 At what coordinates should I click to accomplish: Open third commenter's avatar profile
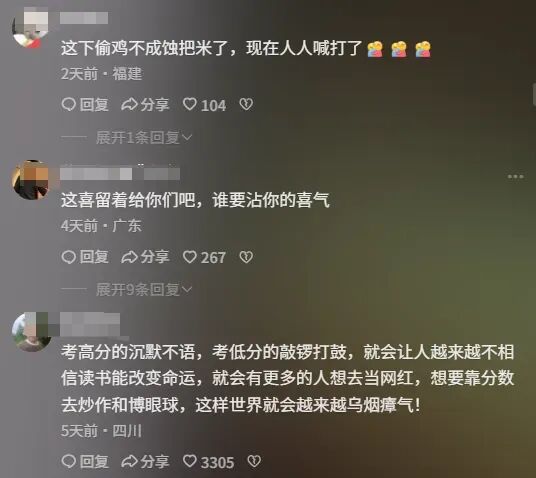click(31, 332)
